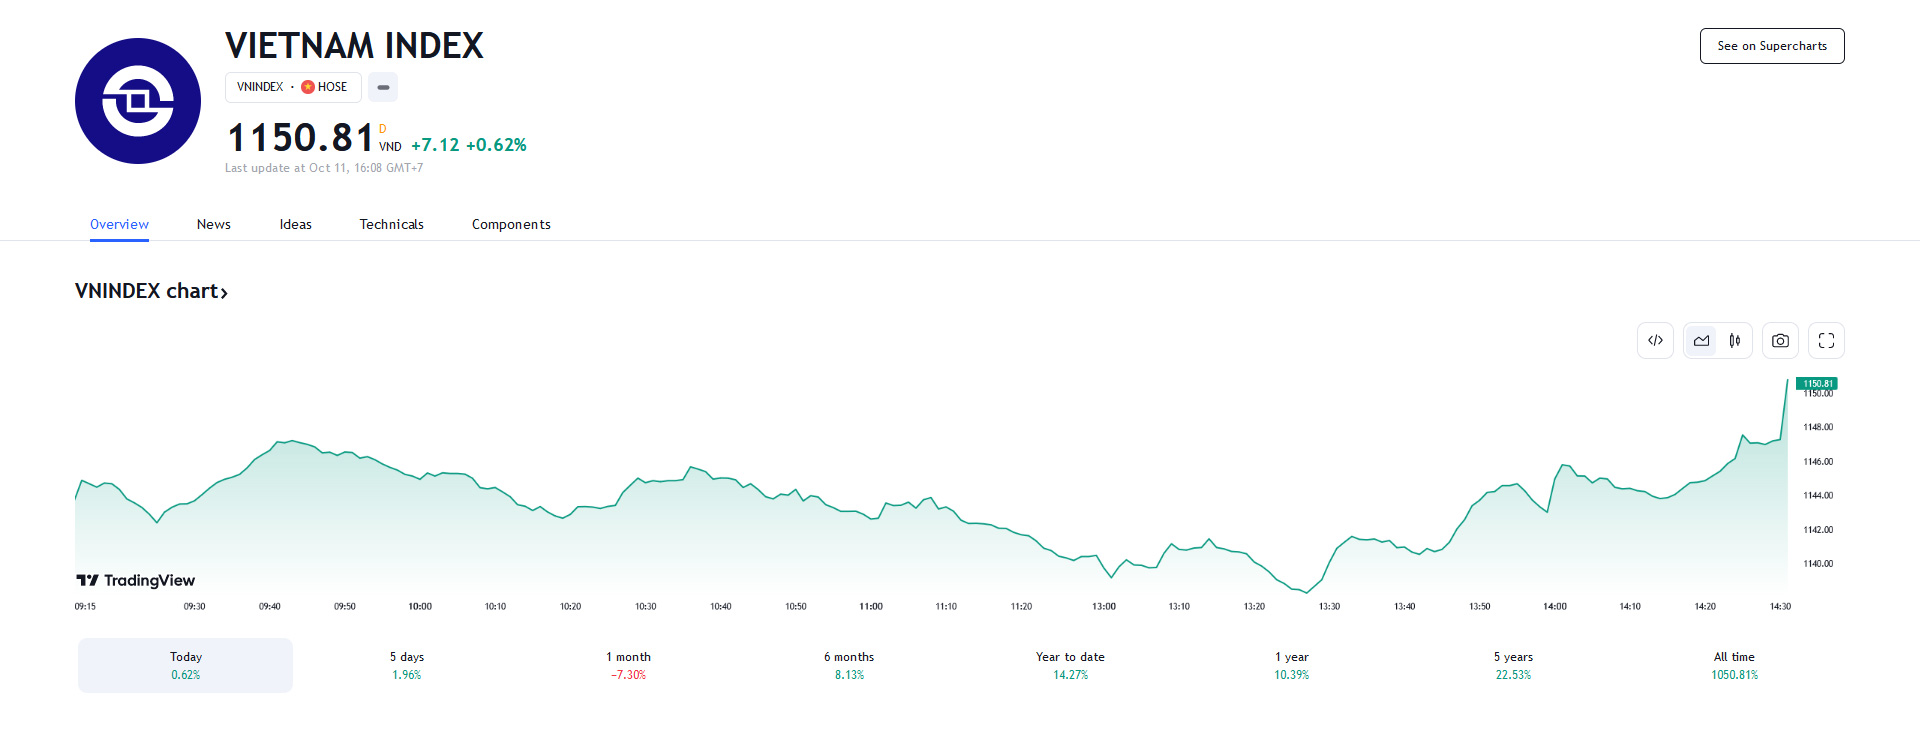Click the gray market status dash icon

pos(383,87)
